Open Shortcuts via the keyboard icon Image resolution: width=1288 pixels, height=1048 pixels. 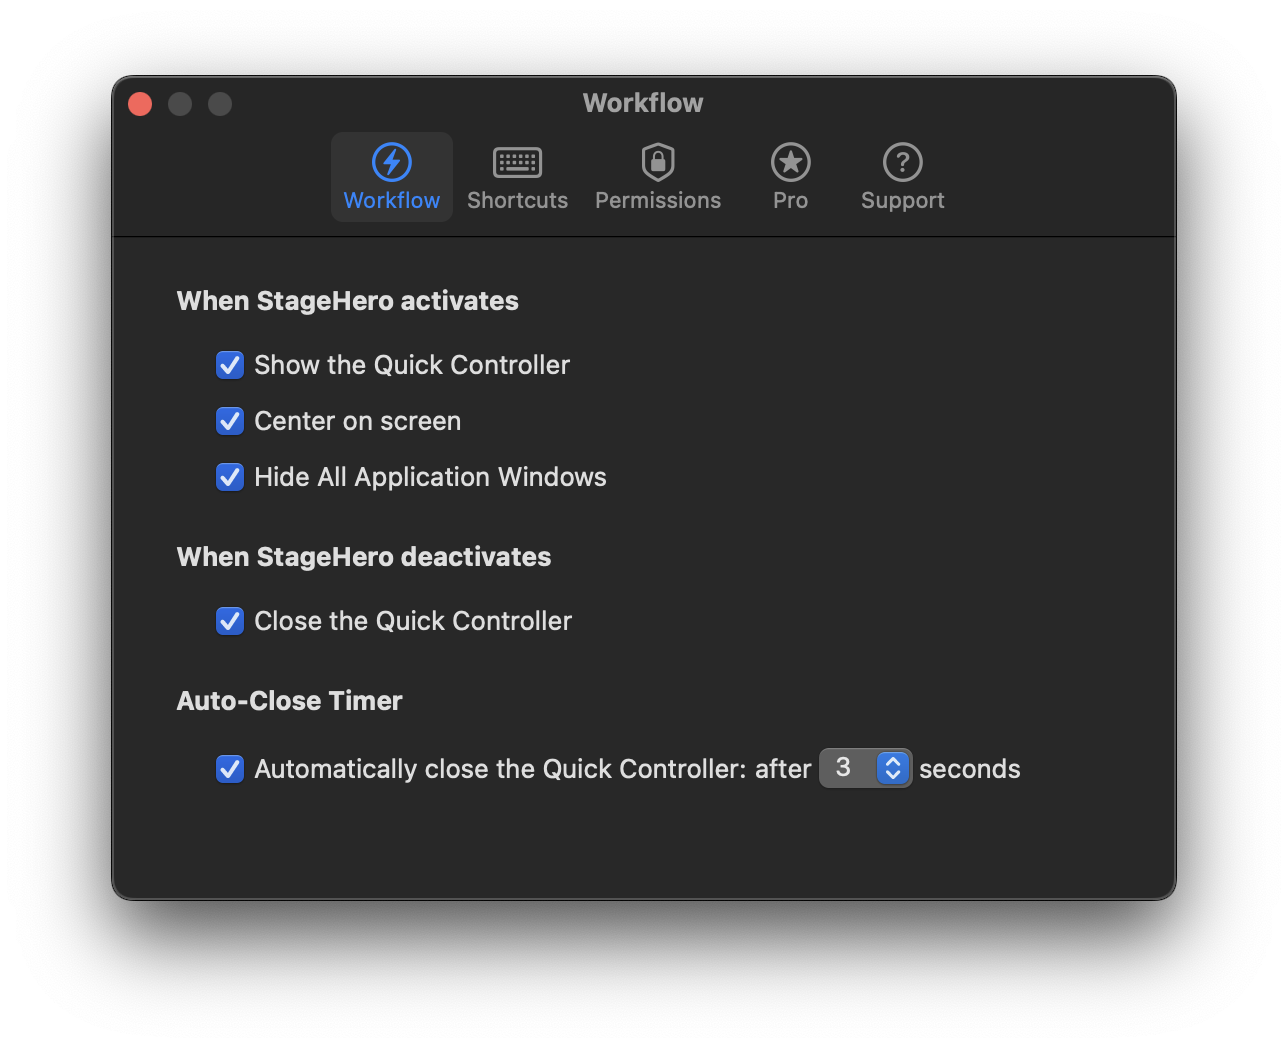click(x=517, y=162)
